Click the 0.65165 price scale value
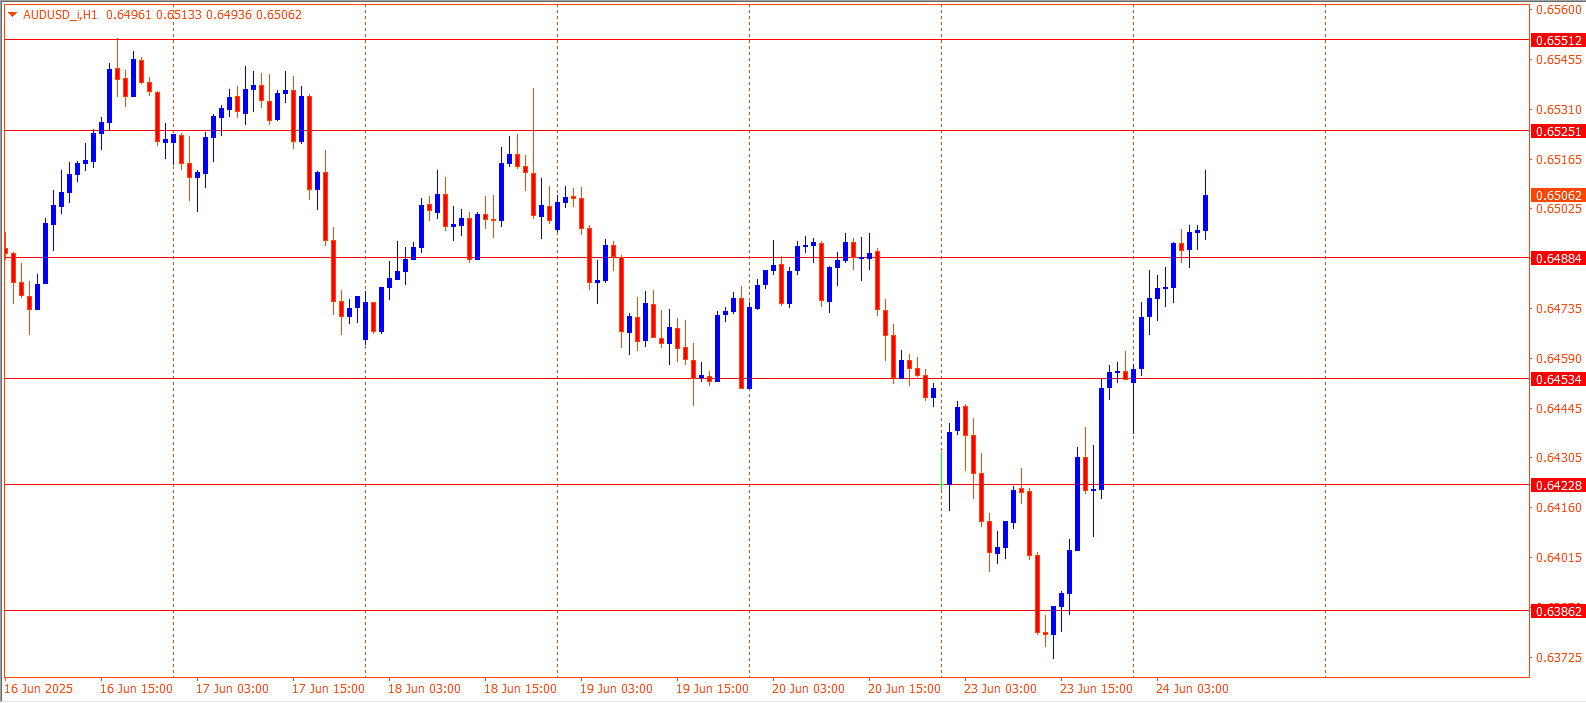 [x=1559, y=160]
